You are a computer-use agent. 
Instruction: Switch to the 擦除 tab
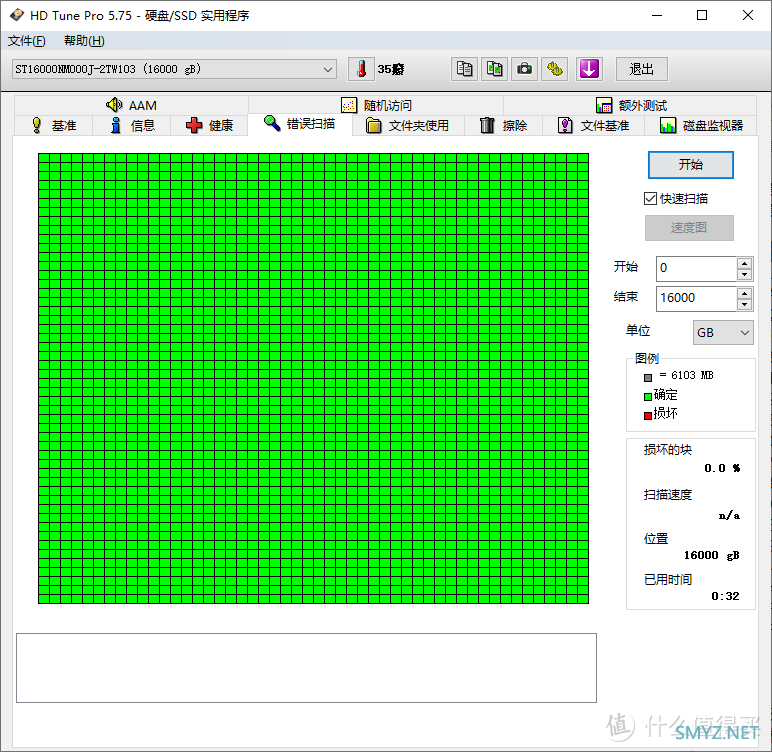[x=503, y=126]
